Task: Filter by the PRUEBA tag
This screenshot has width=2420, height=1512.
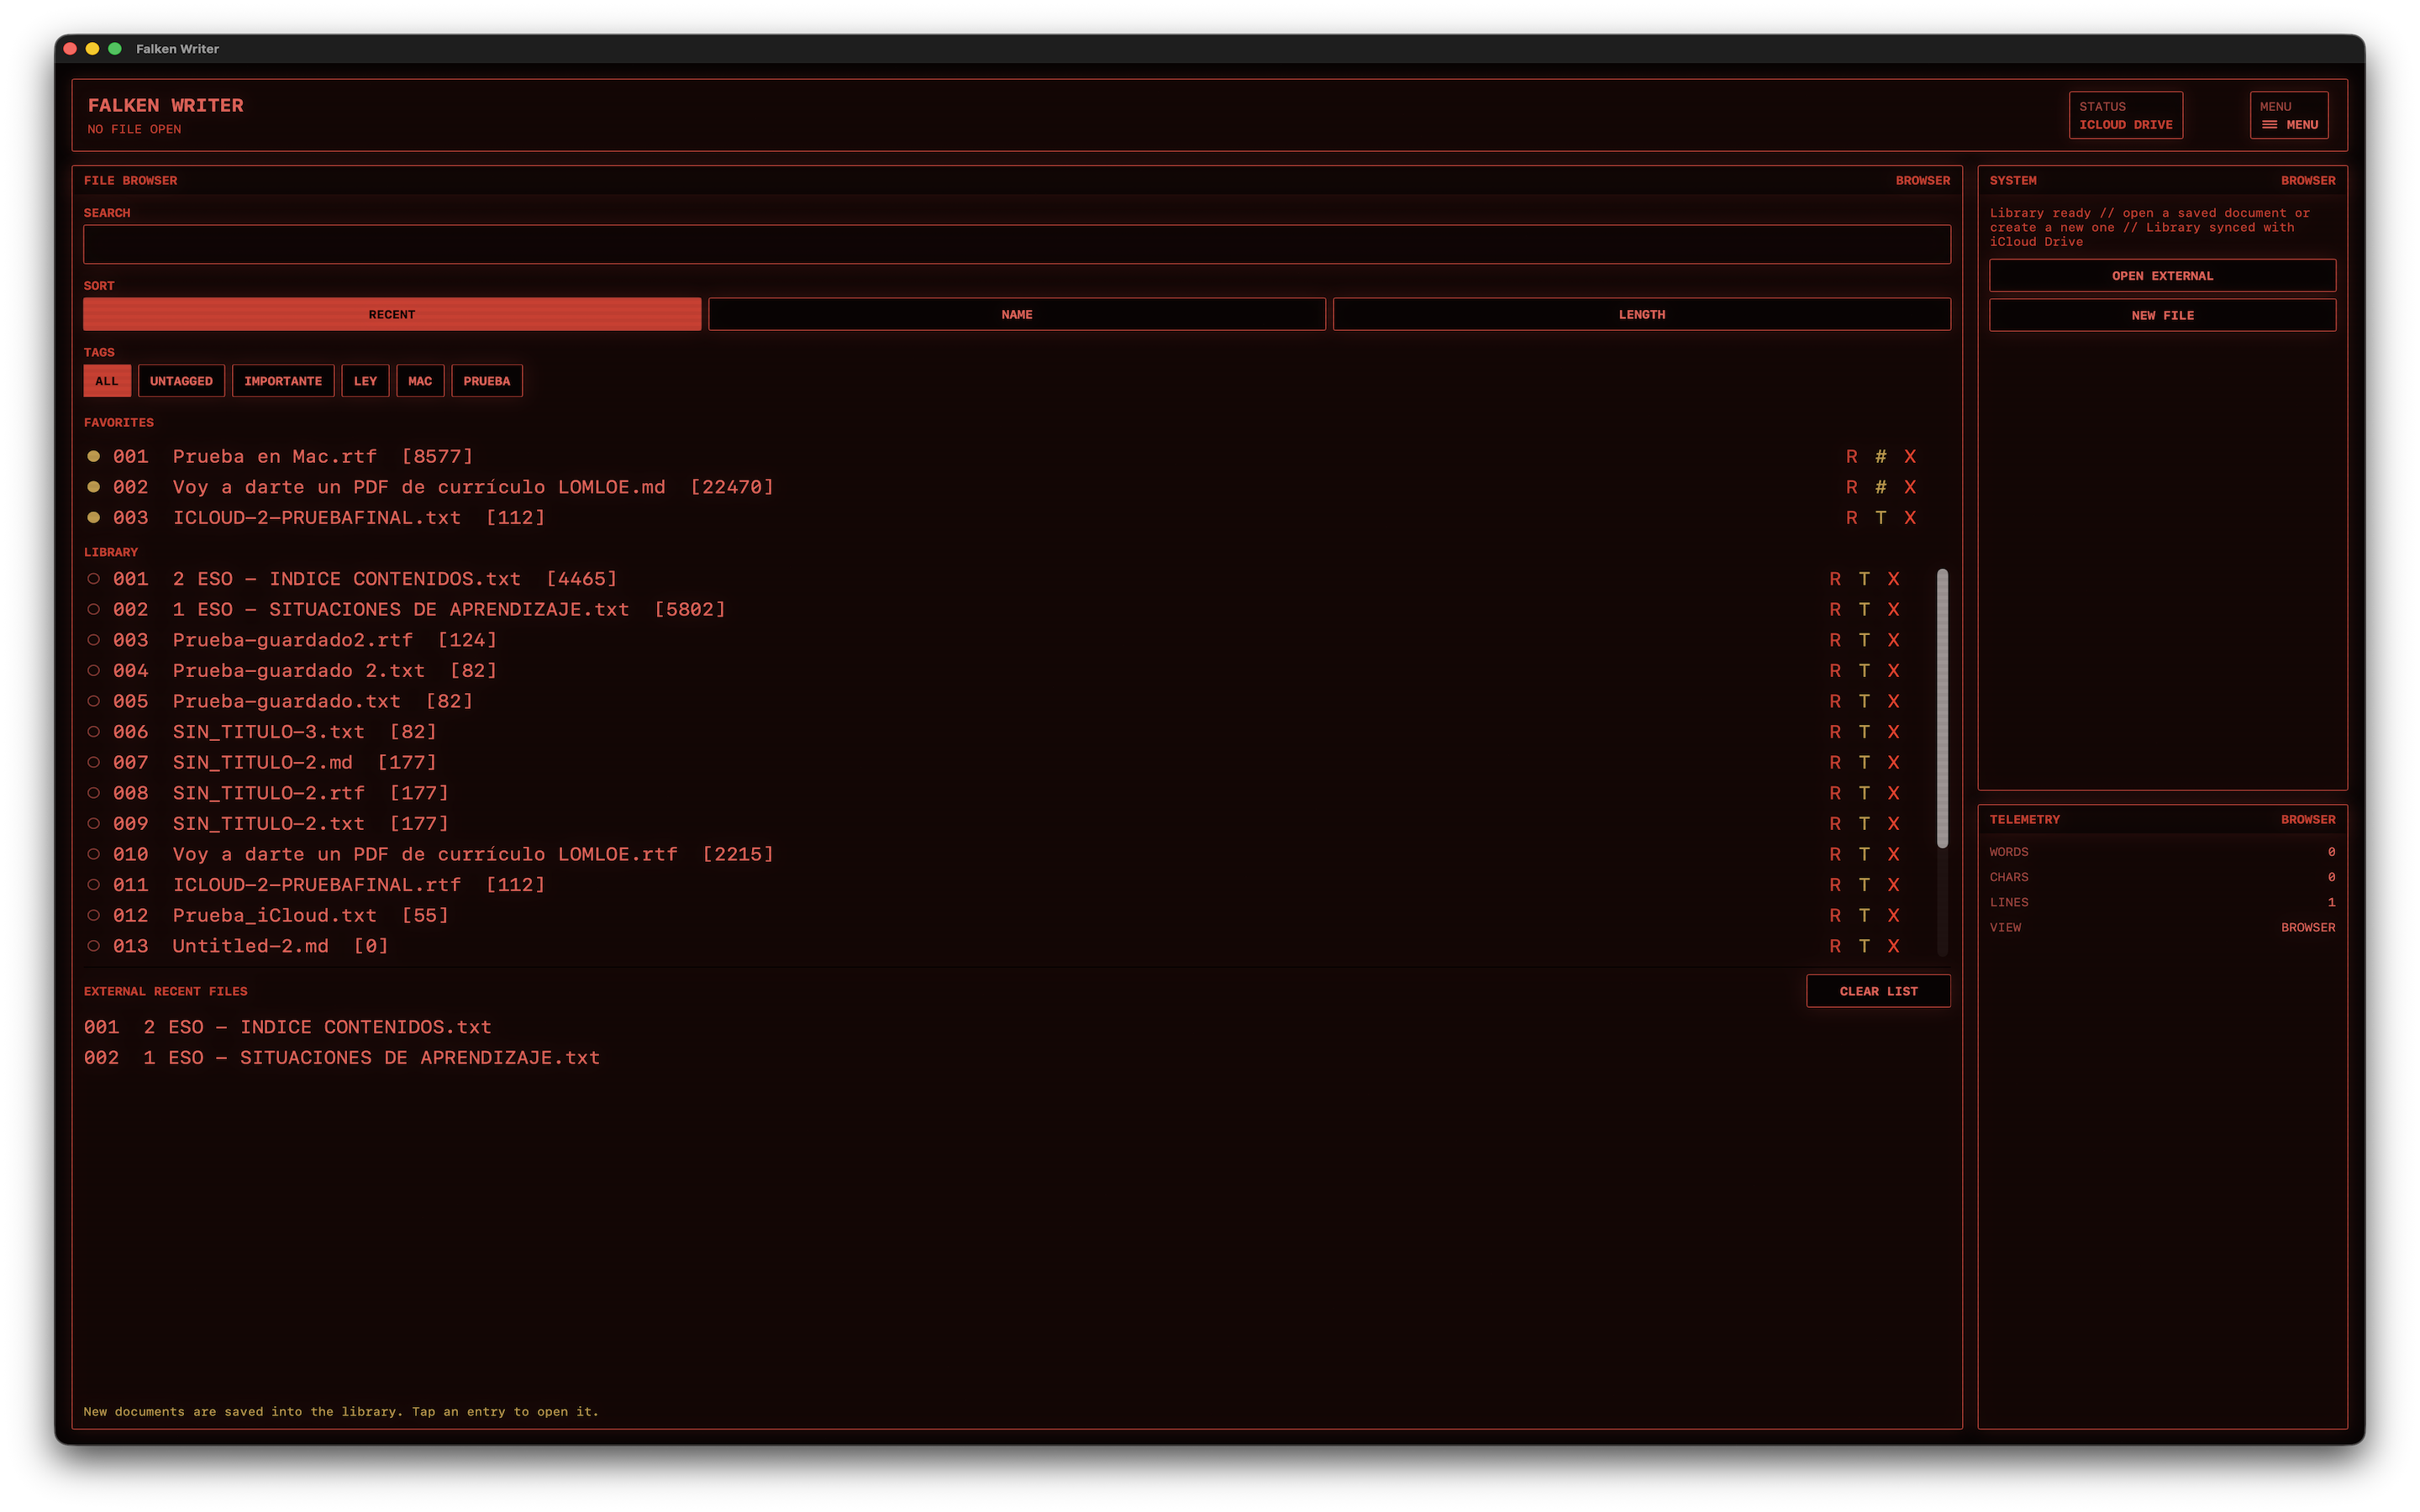Action: [x=486, y=381]
